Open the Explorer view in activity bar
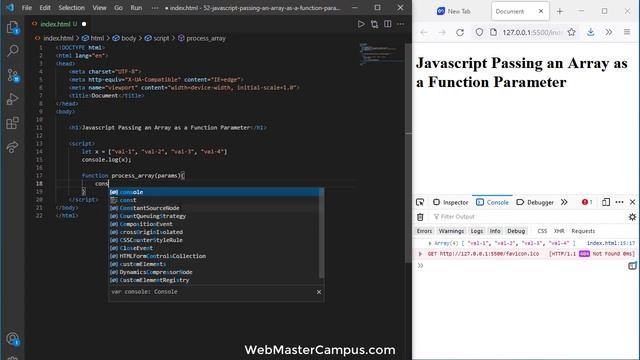This screenshot has width=640, height=360. 13,27
